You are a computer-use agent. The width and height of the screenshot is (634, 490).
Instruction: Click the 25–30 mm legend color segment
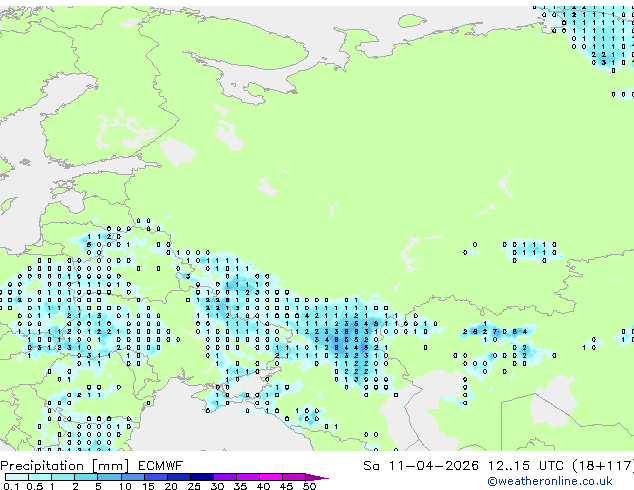pyautogui.click(x=201, y=477)
